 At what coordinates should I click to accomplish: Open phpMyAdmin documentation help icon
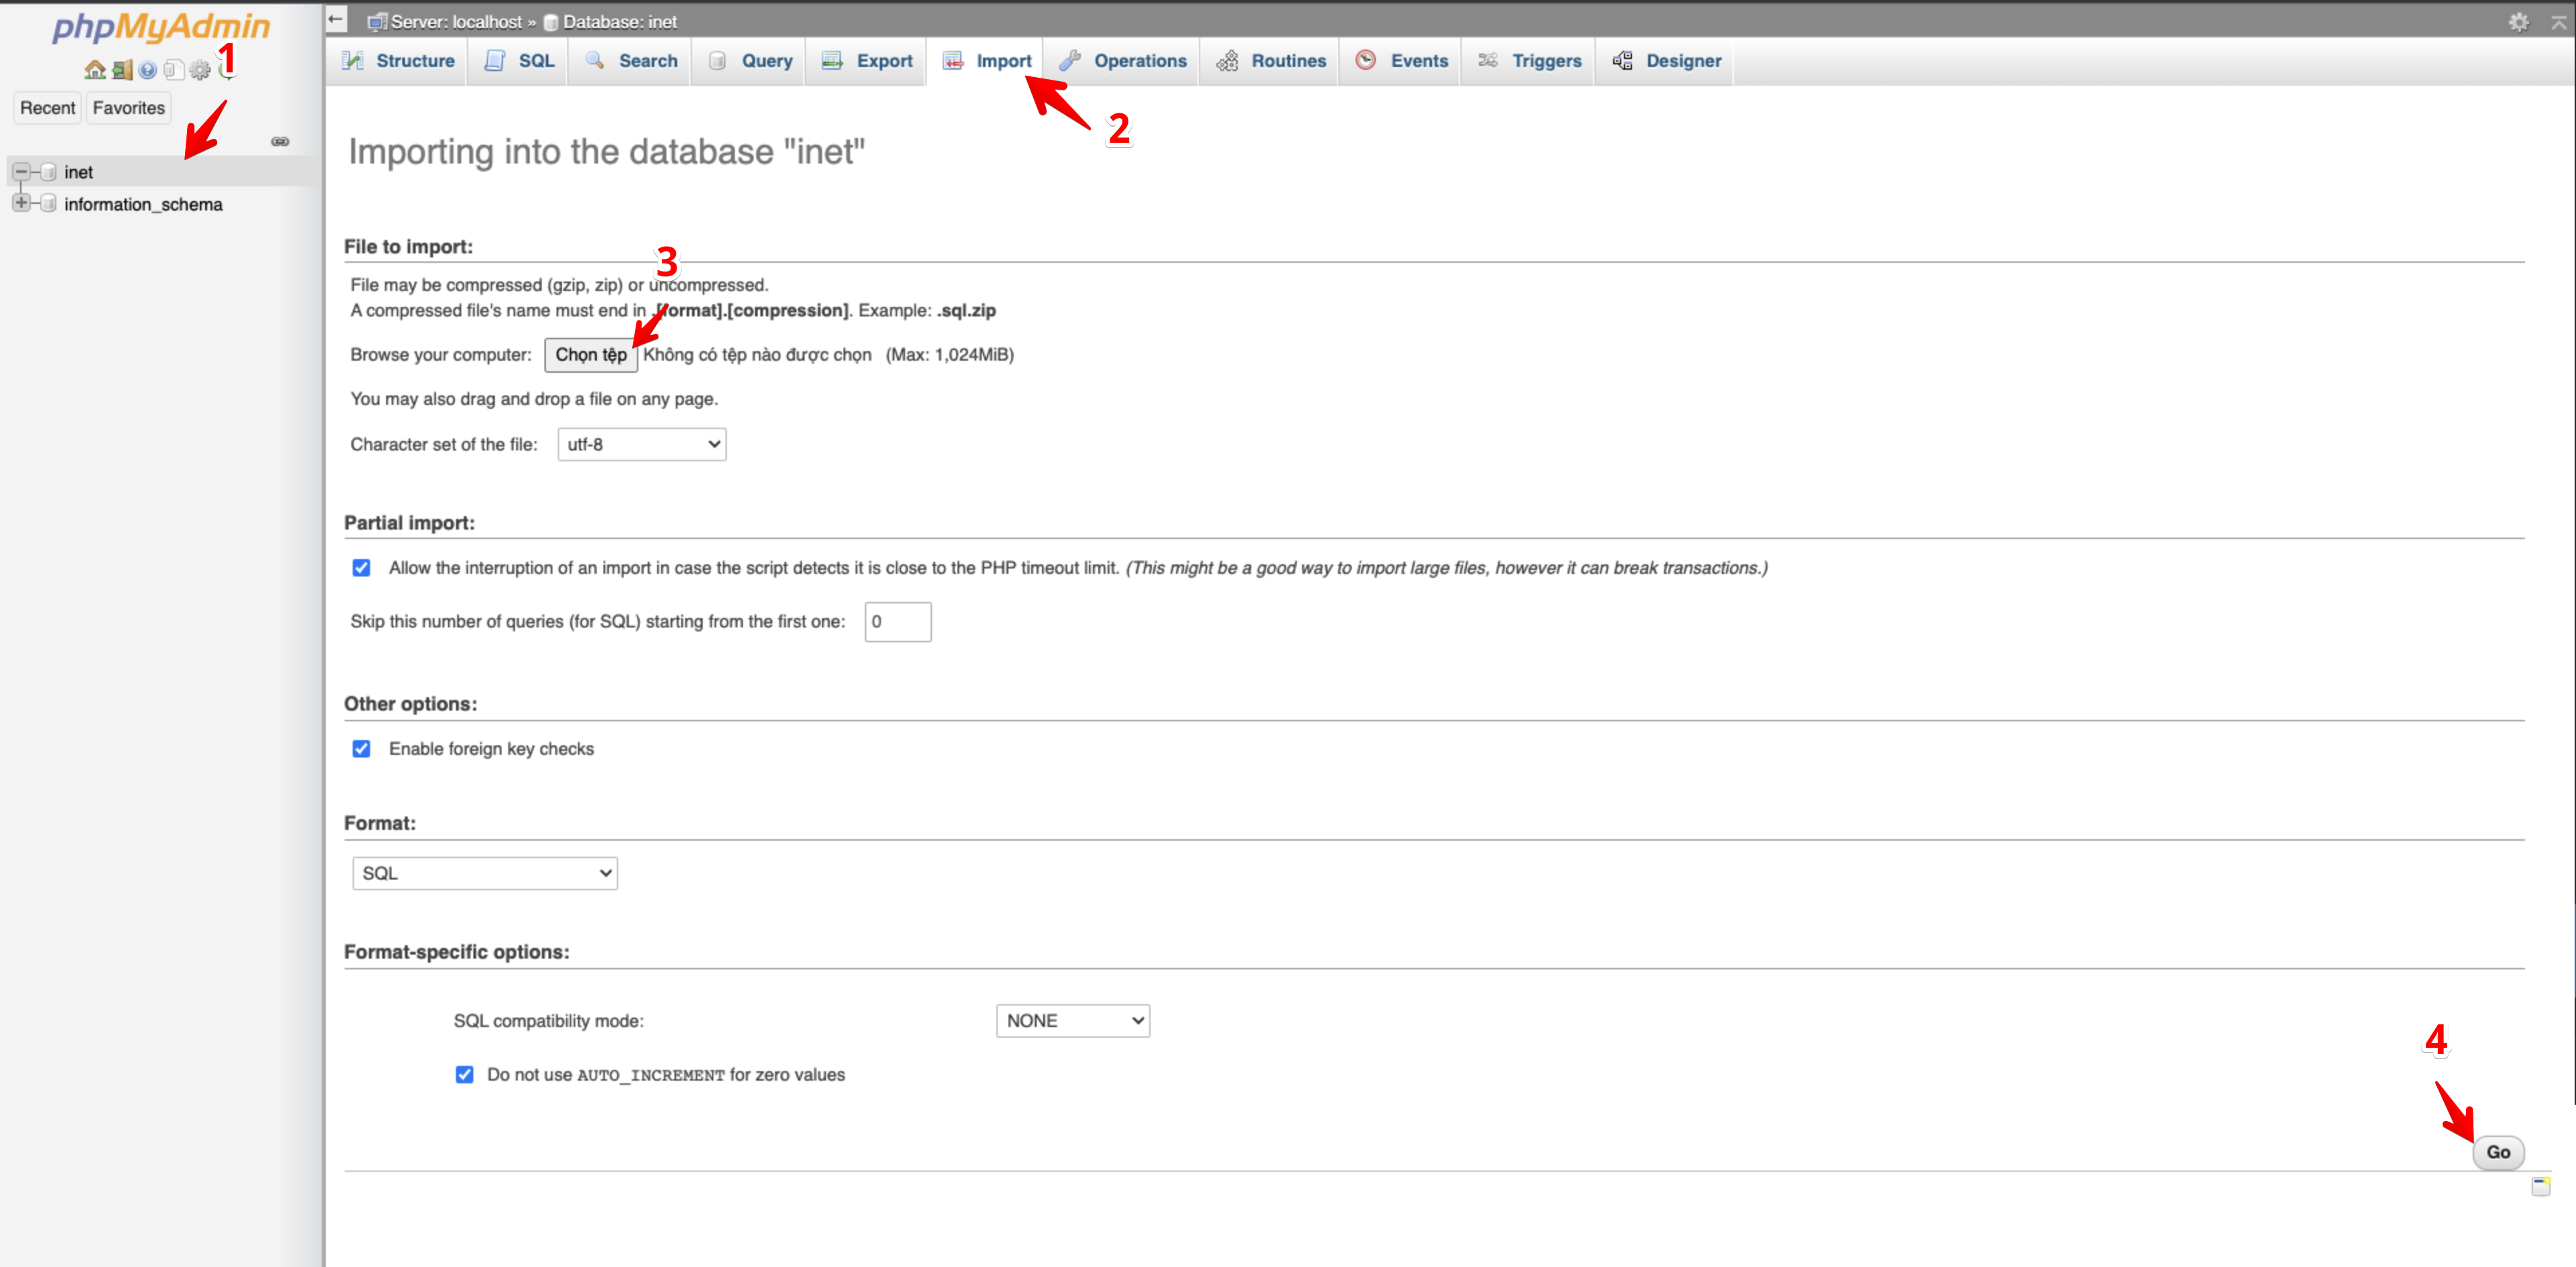click(x=147, y=70)
